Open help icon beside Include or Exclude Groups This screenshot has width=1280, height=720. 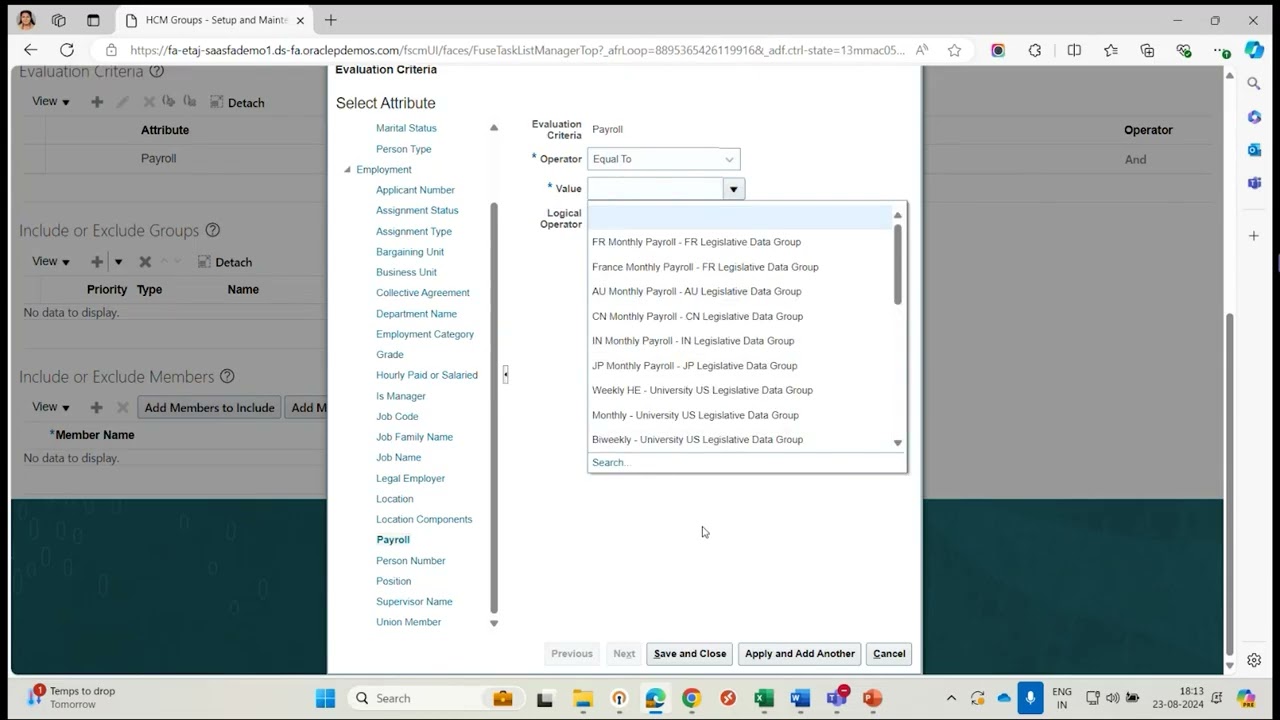[x=212, y=230]
